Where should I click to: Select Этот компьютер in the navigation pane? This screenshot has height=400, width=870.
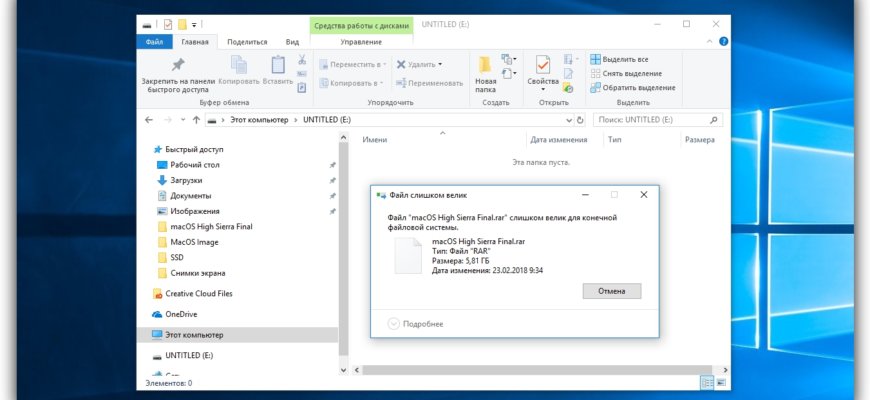(x=237, y=335)
